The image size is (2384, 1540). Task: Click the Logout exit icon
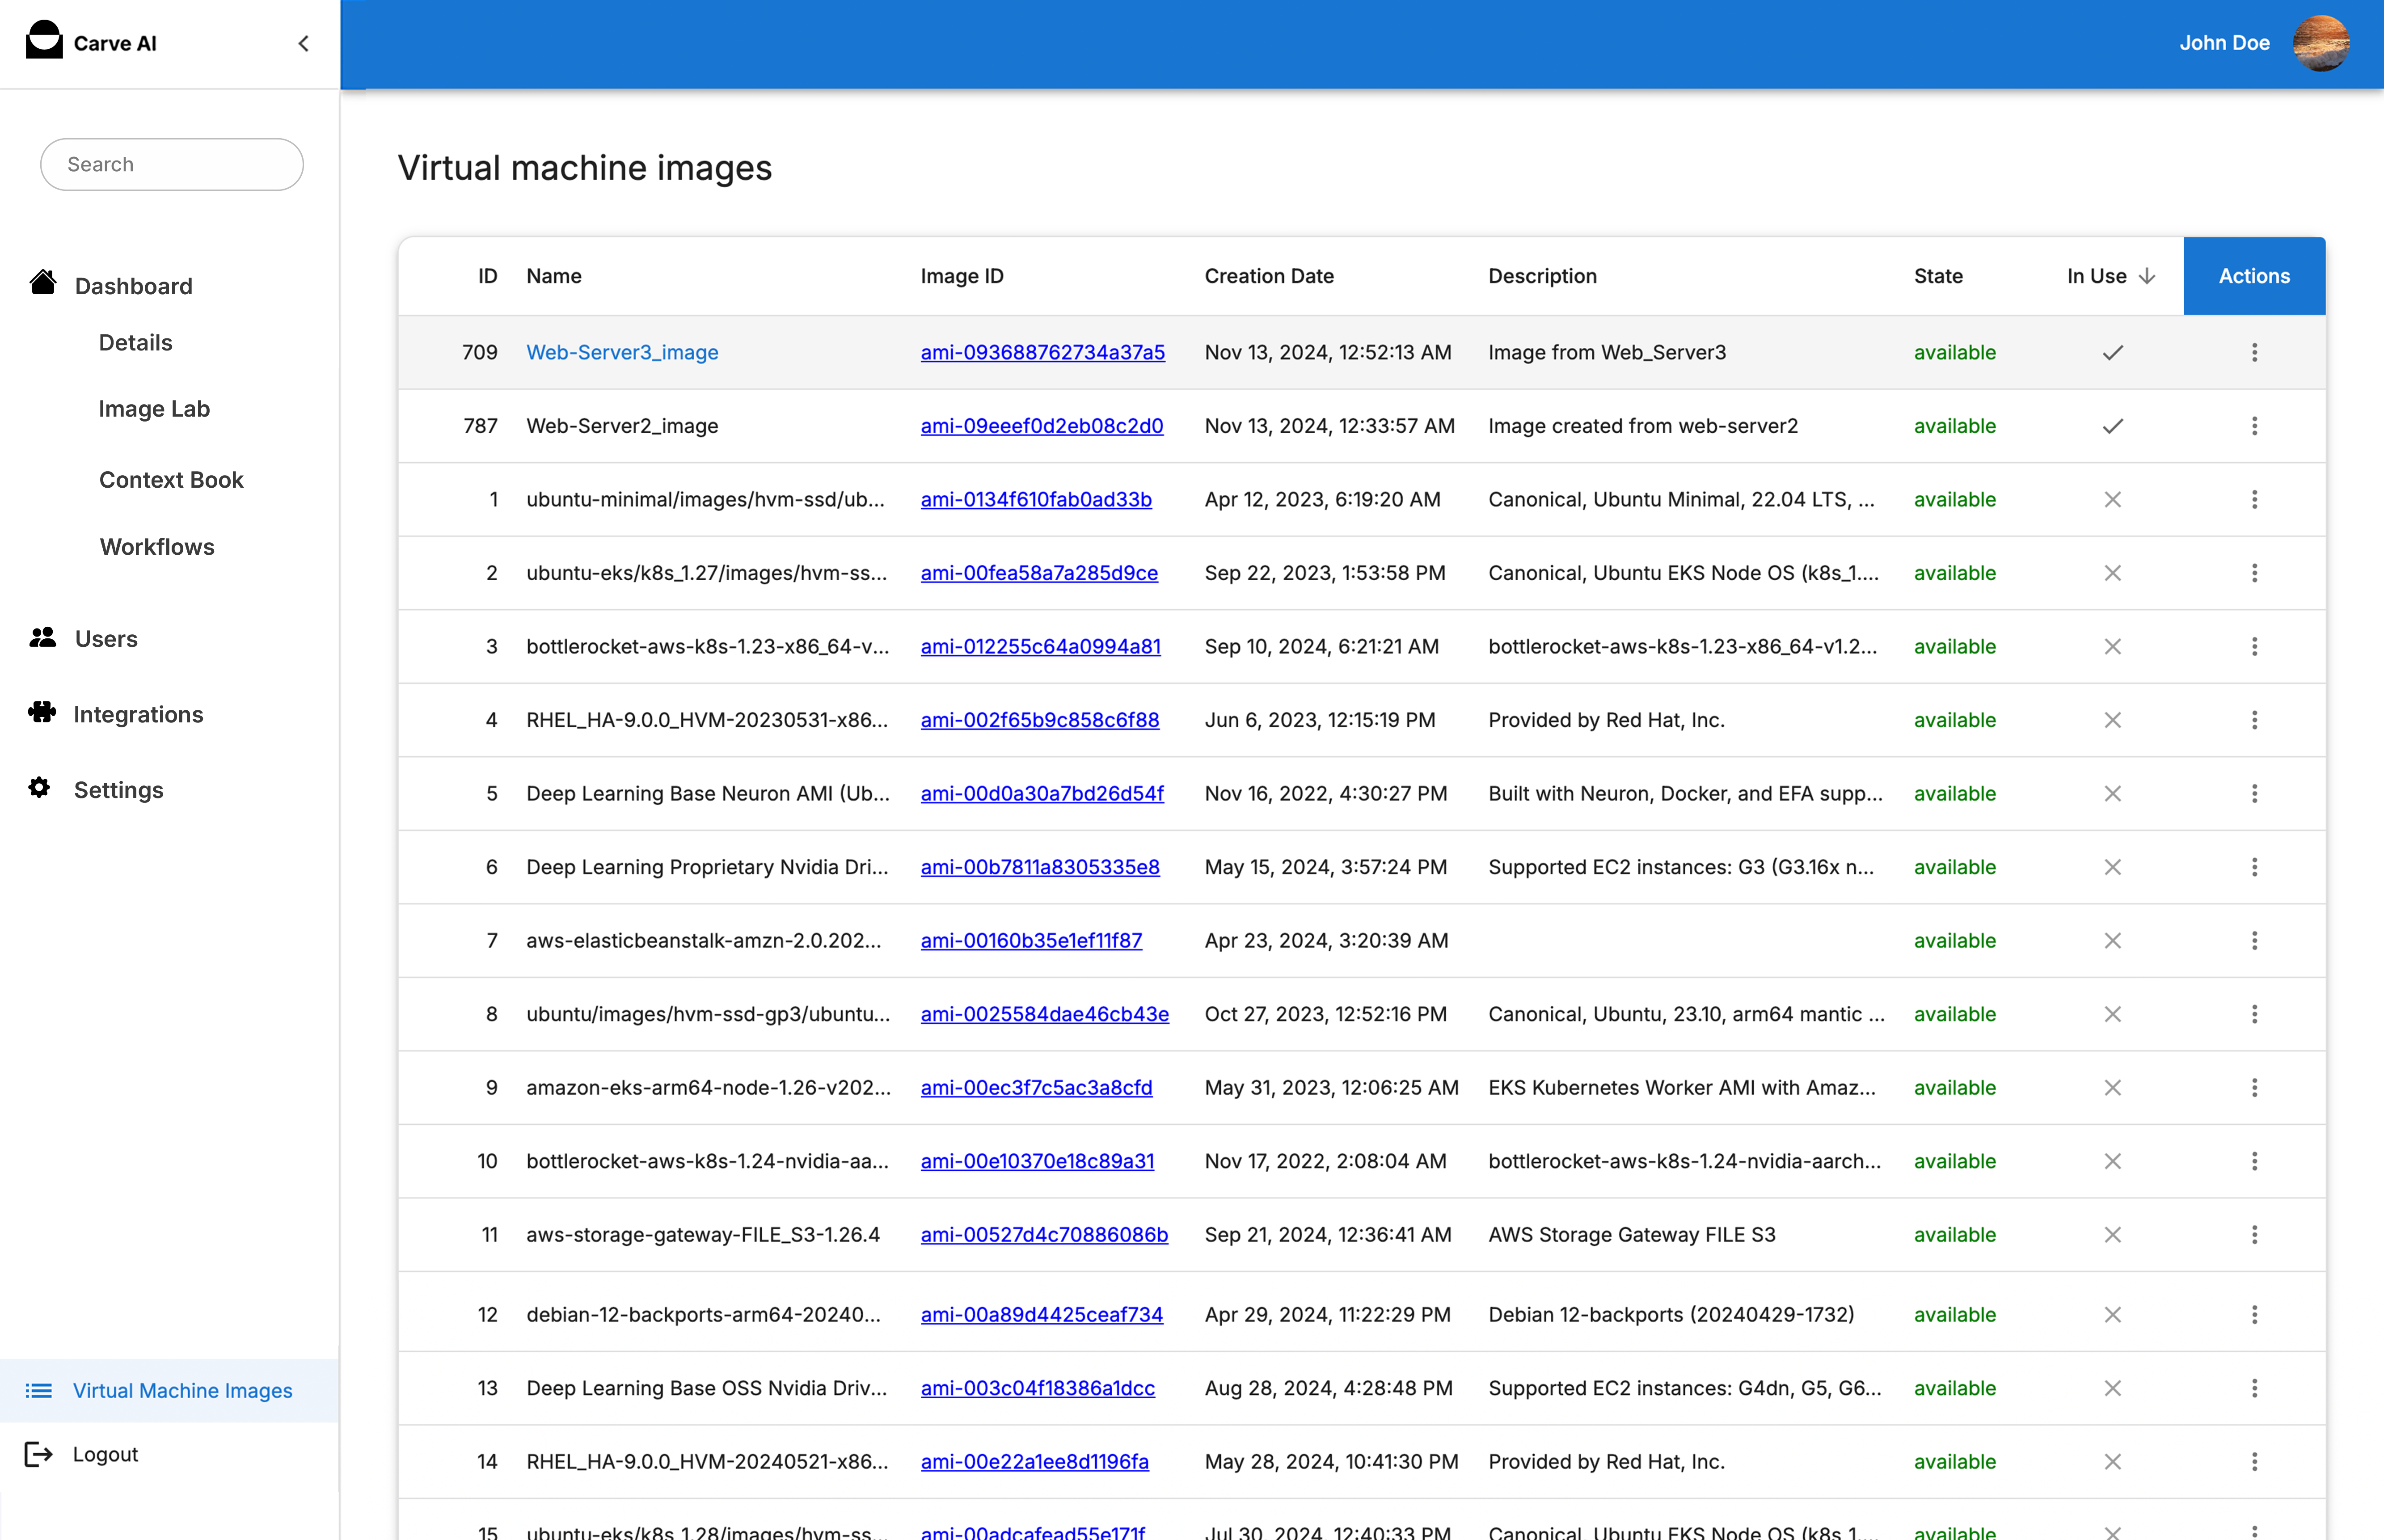(x=39, y=1454)
